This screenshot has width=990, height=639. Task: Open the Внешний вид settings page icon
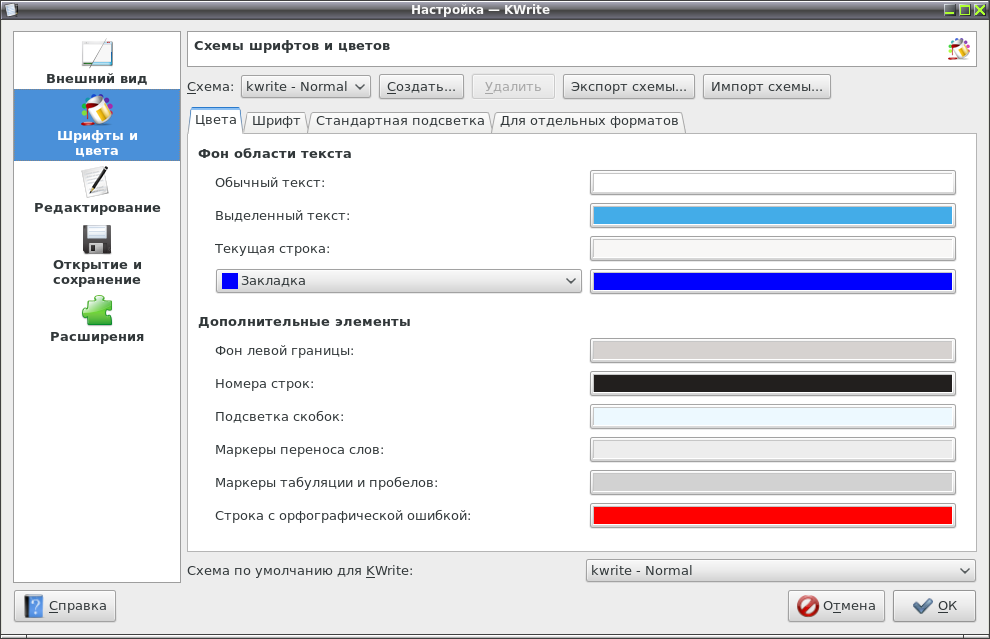pyautogui.click(x=97, y=54)
